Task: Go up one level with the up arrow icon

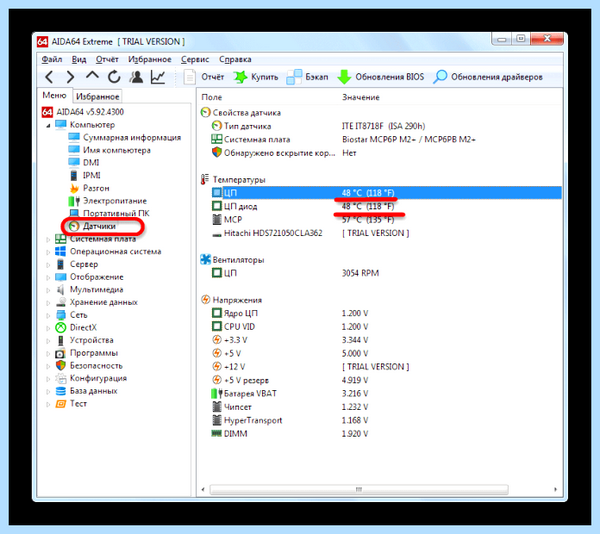Action: 92,76
